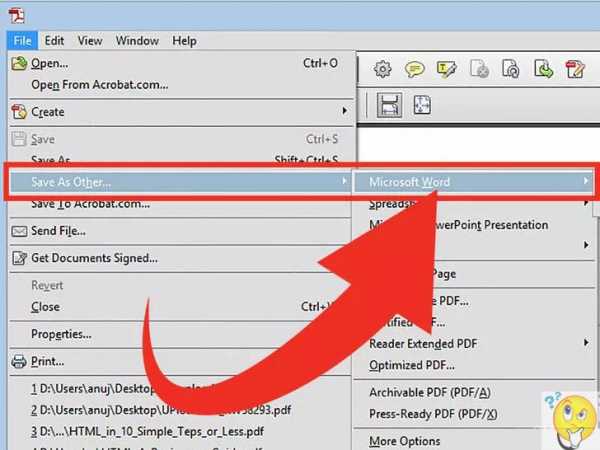Open the Window menu

click(x=137, y=41)
